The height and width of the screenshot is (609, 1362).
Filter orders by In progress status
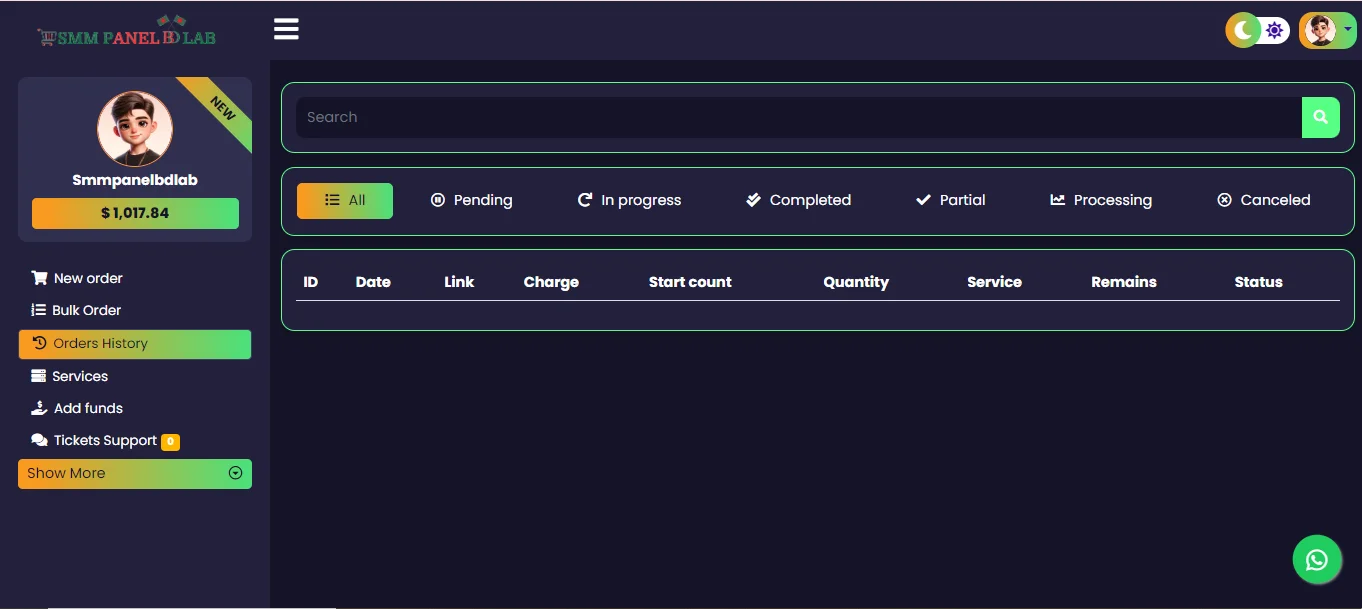(x=629, y=200)
